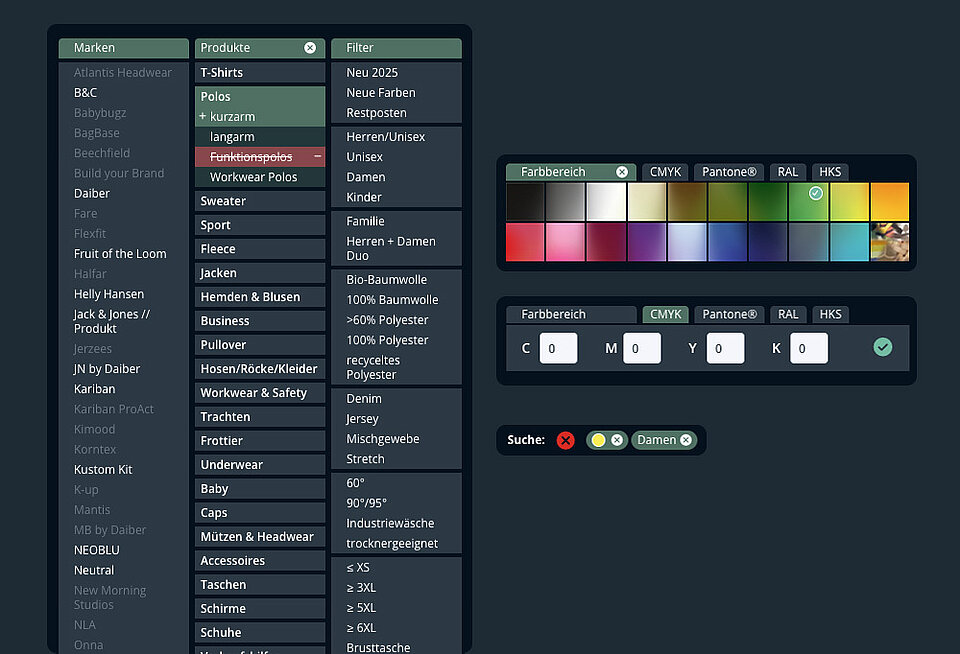Screen dimensions: 960x654
Task: Select the Helly Hansen brand
Action: pyautogui.click(x=109, y=294)
